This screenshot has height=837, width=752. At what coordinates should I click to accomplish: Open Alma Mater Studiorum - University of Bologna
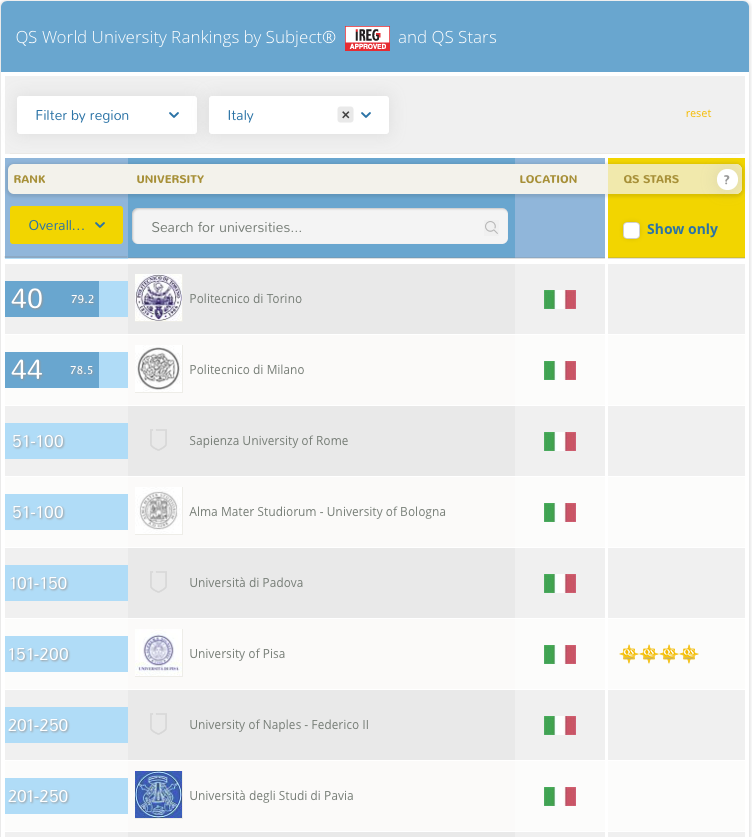click(317, 511)
